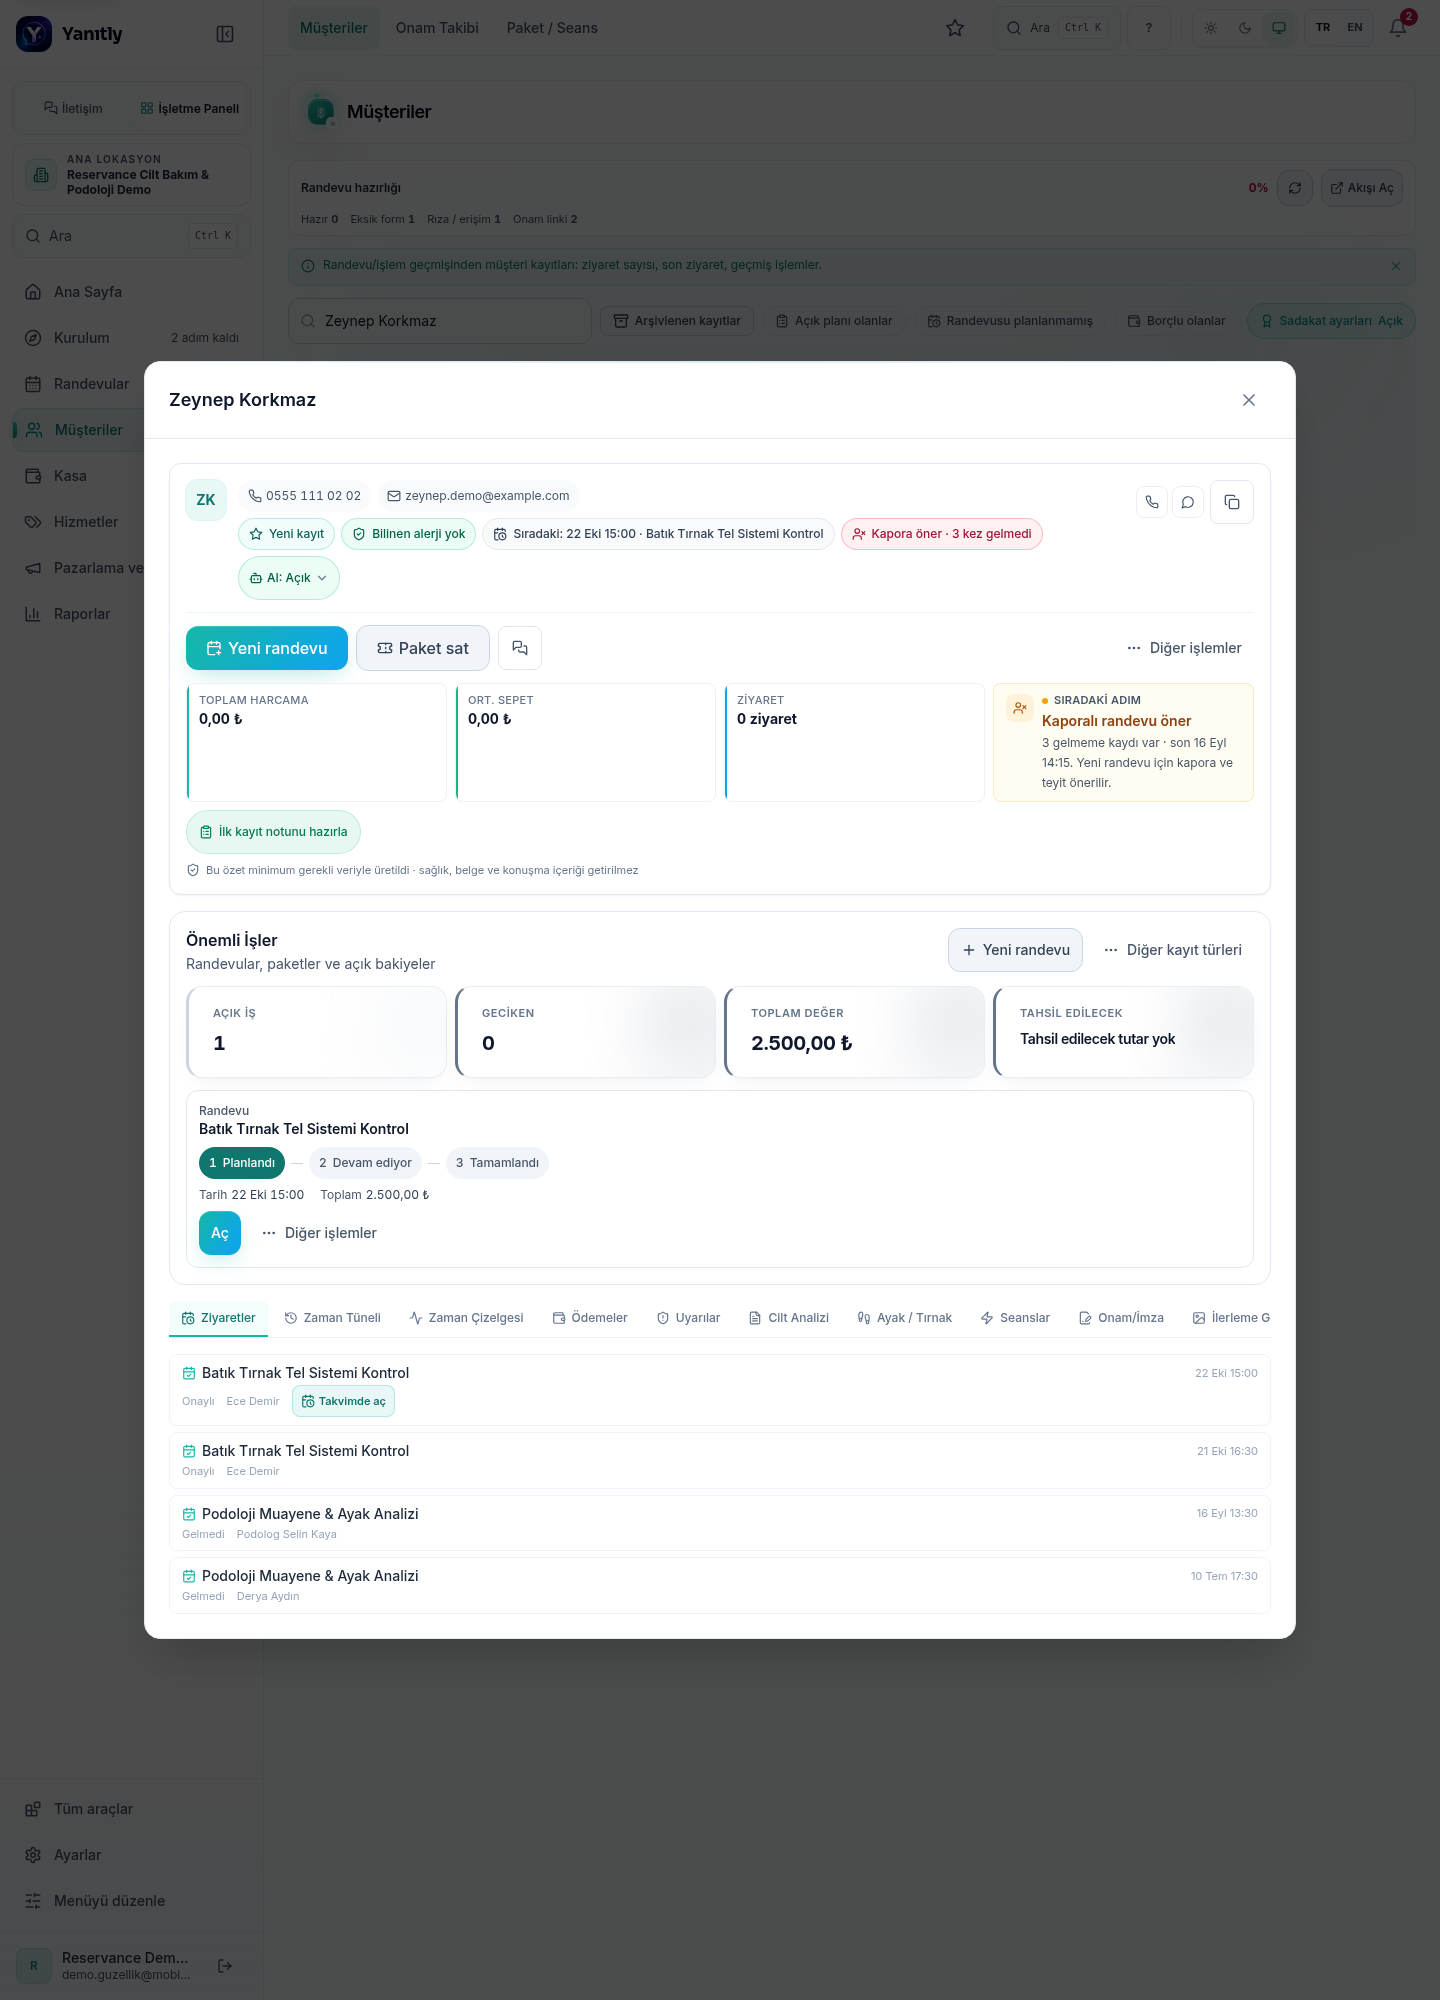The image size is (1440, 2000).
Task: Open notifications bell icon
Action: 1398,28
